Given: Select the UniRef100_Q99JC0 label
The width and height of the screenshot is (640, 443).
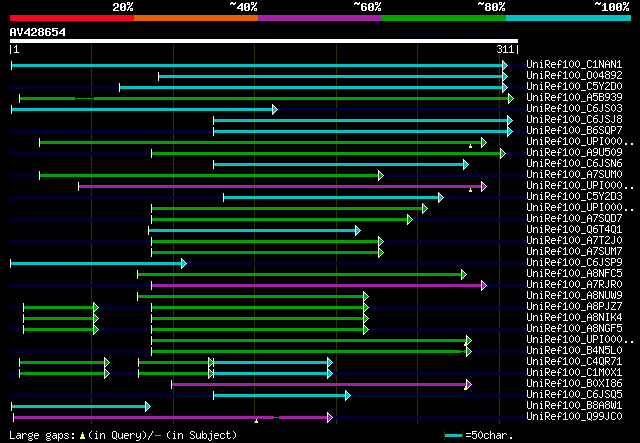Looking at the screenshot, I should [574, 417].
